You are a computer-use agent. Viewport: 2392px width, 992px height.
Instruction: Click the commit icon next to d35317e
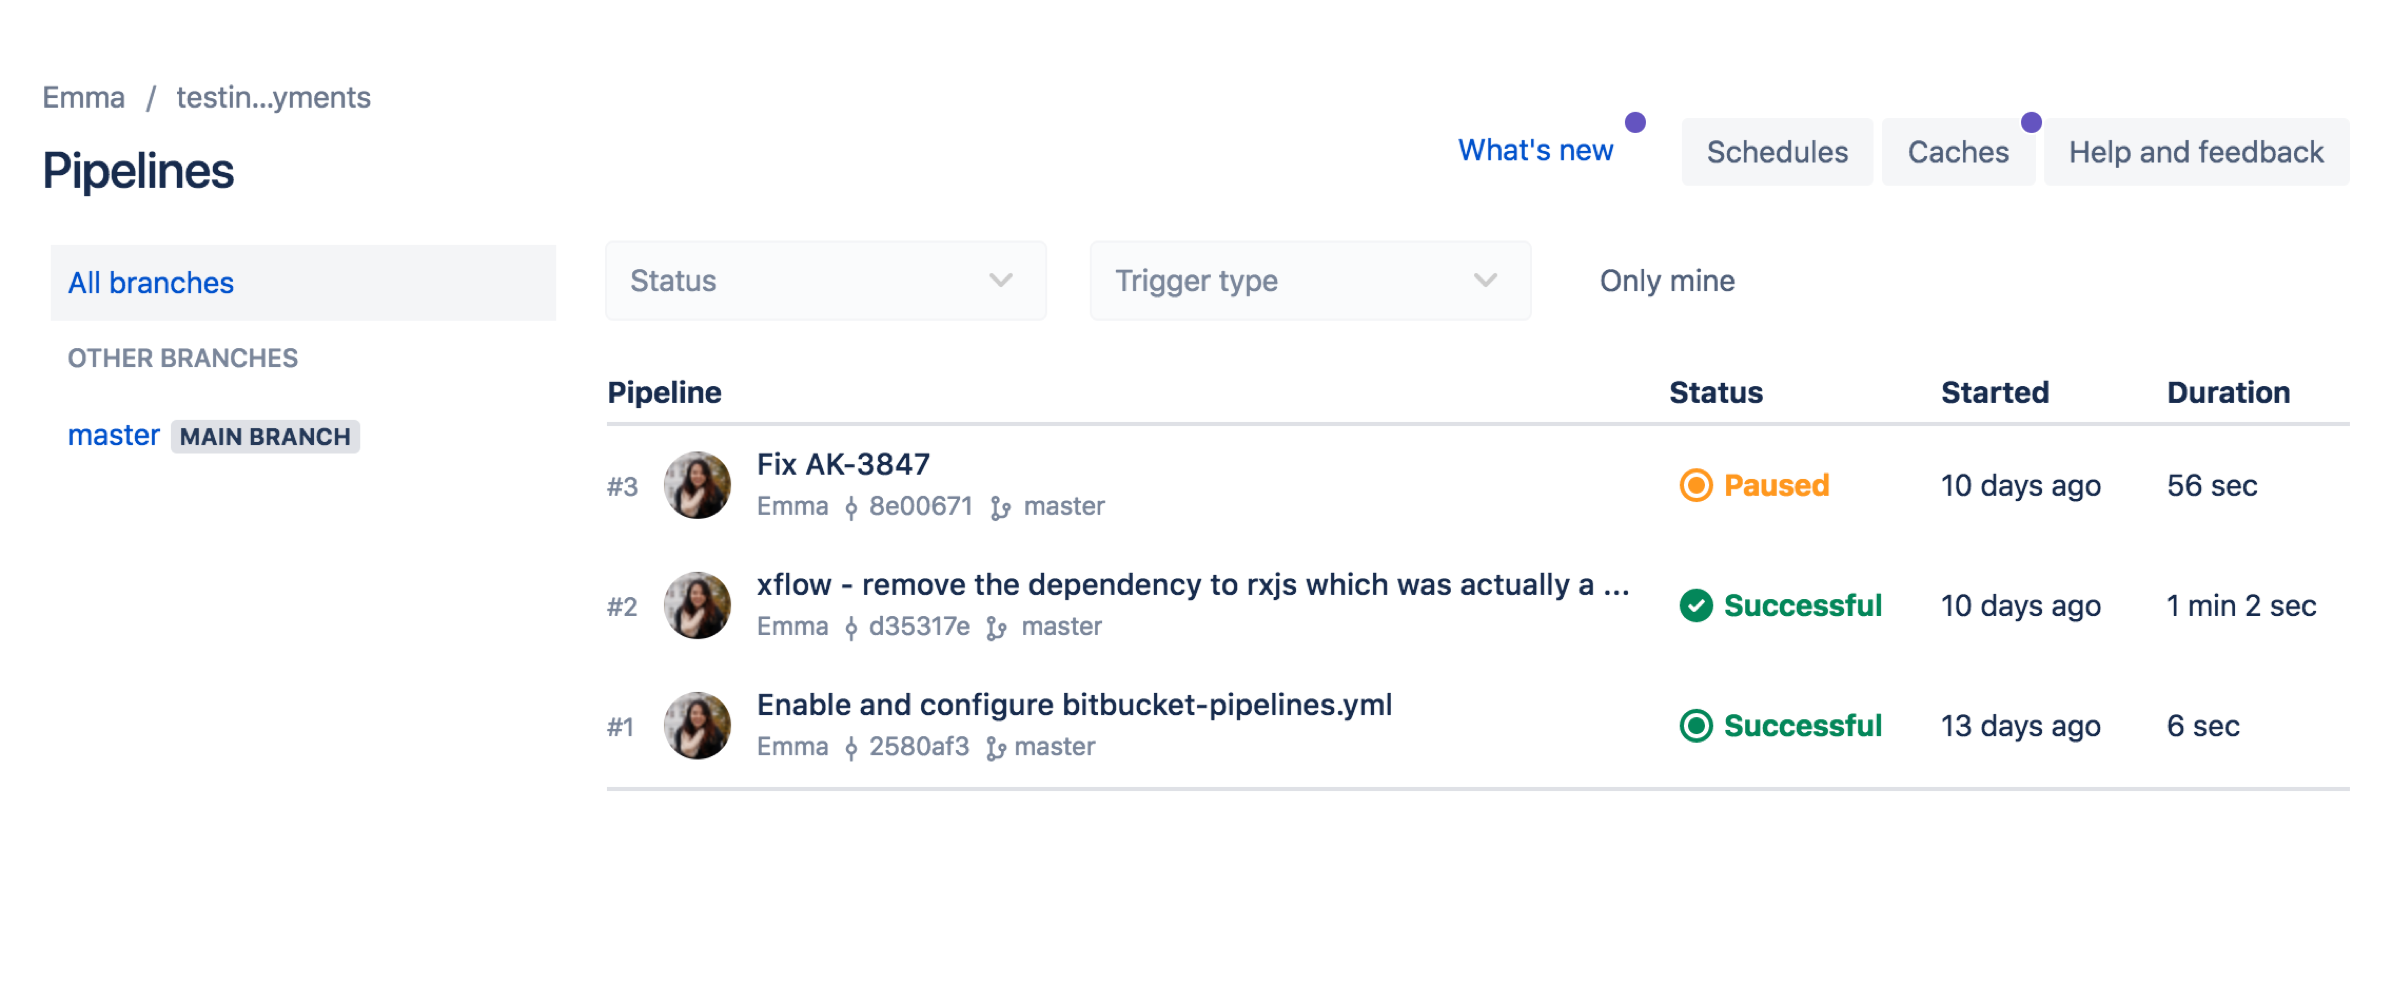click(x=851, y=628)
